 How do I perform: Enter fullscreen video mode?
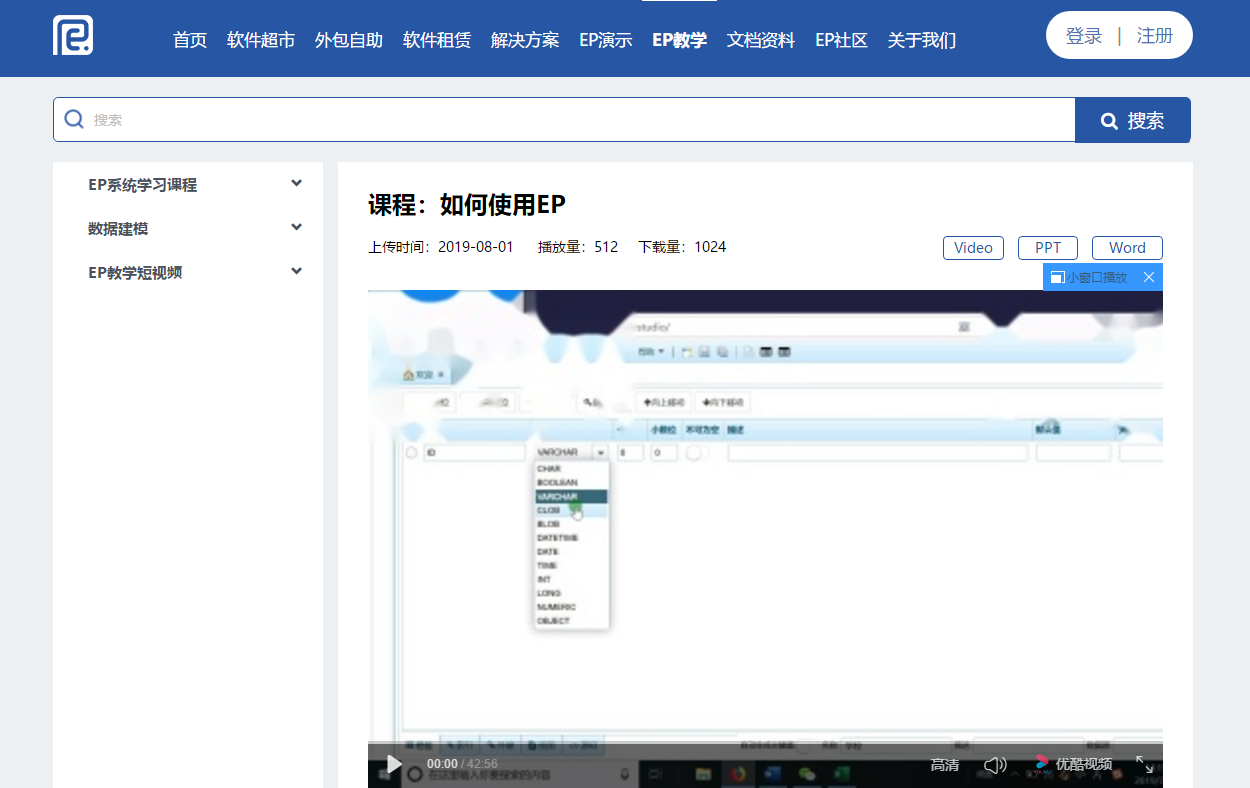coord(1145,765)
